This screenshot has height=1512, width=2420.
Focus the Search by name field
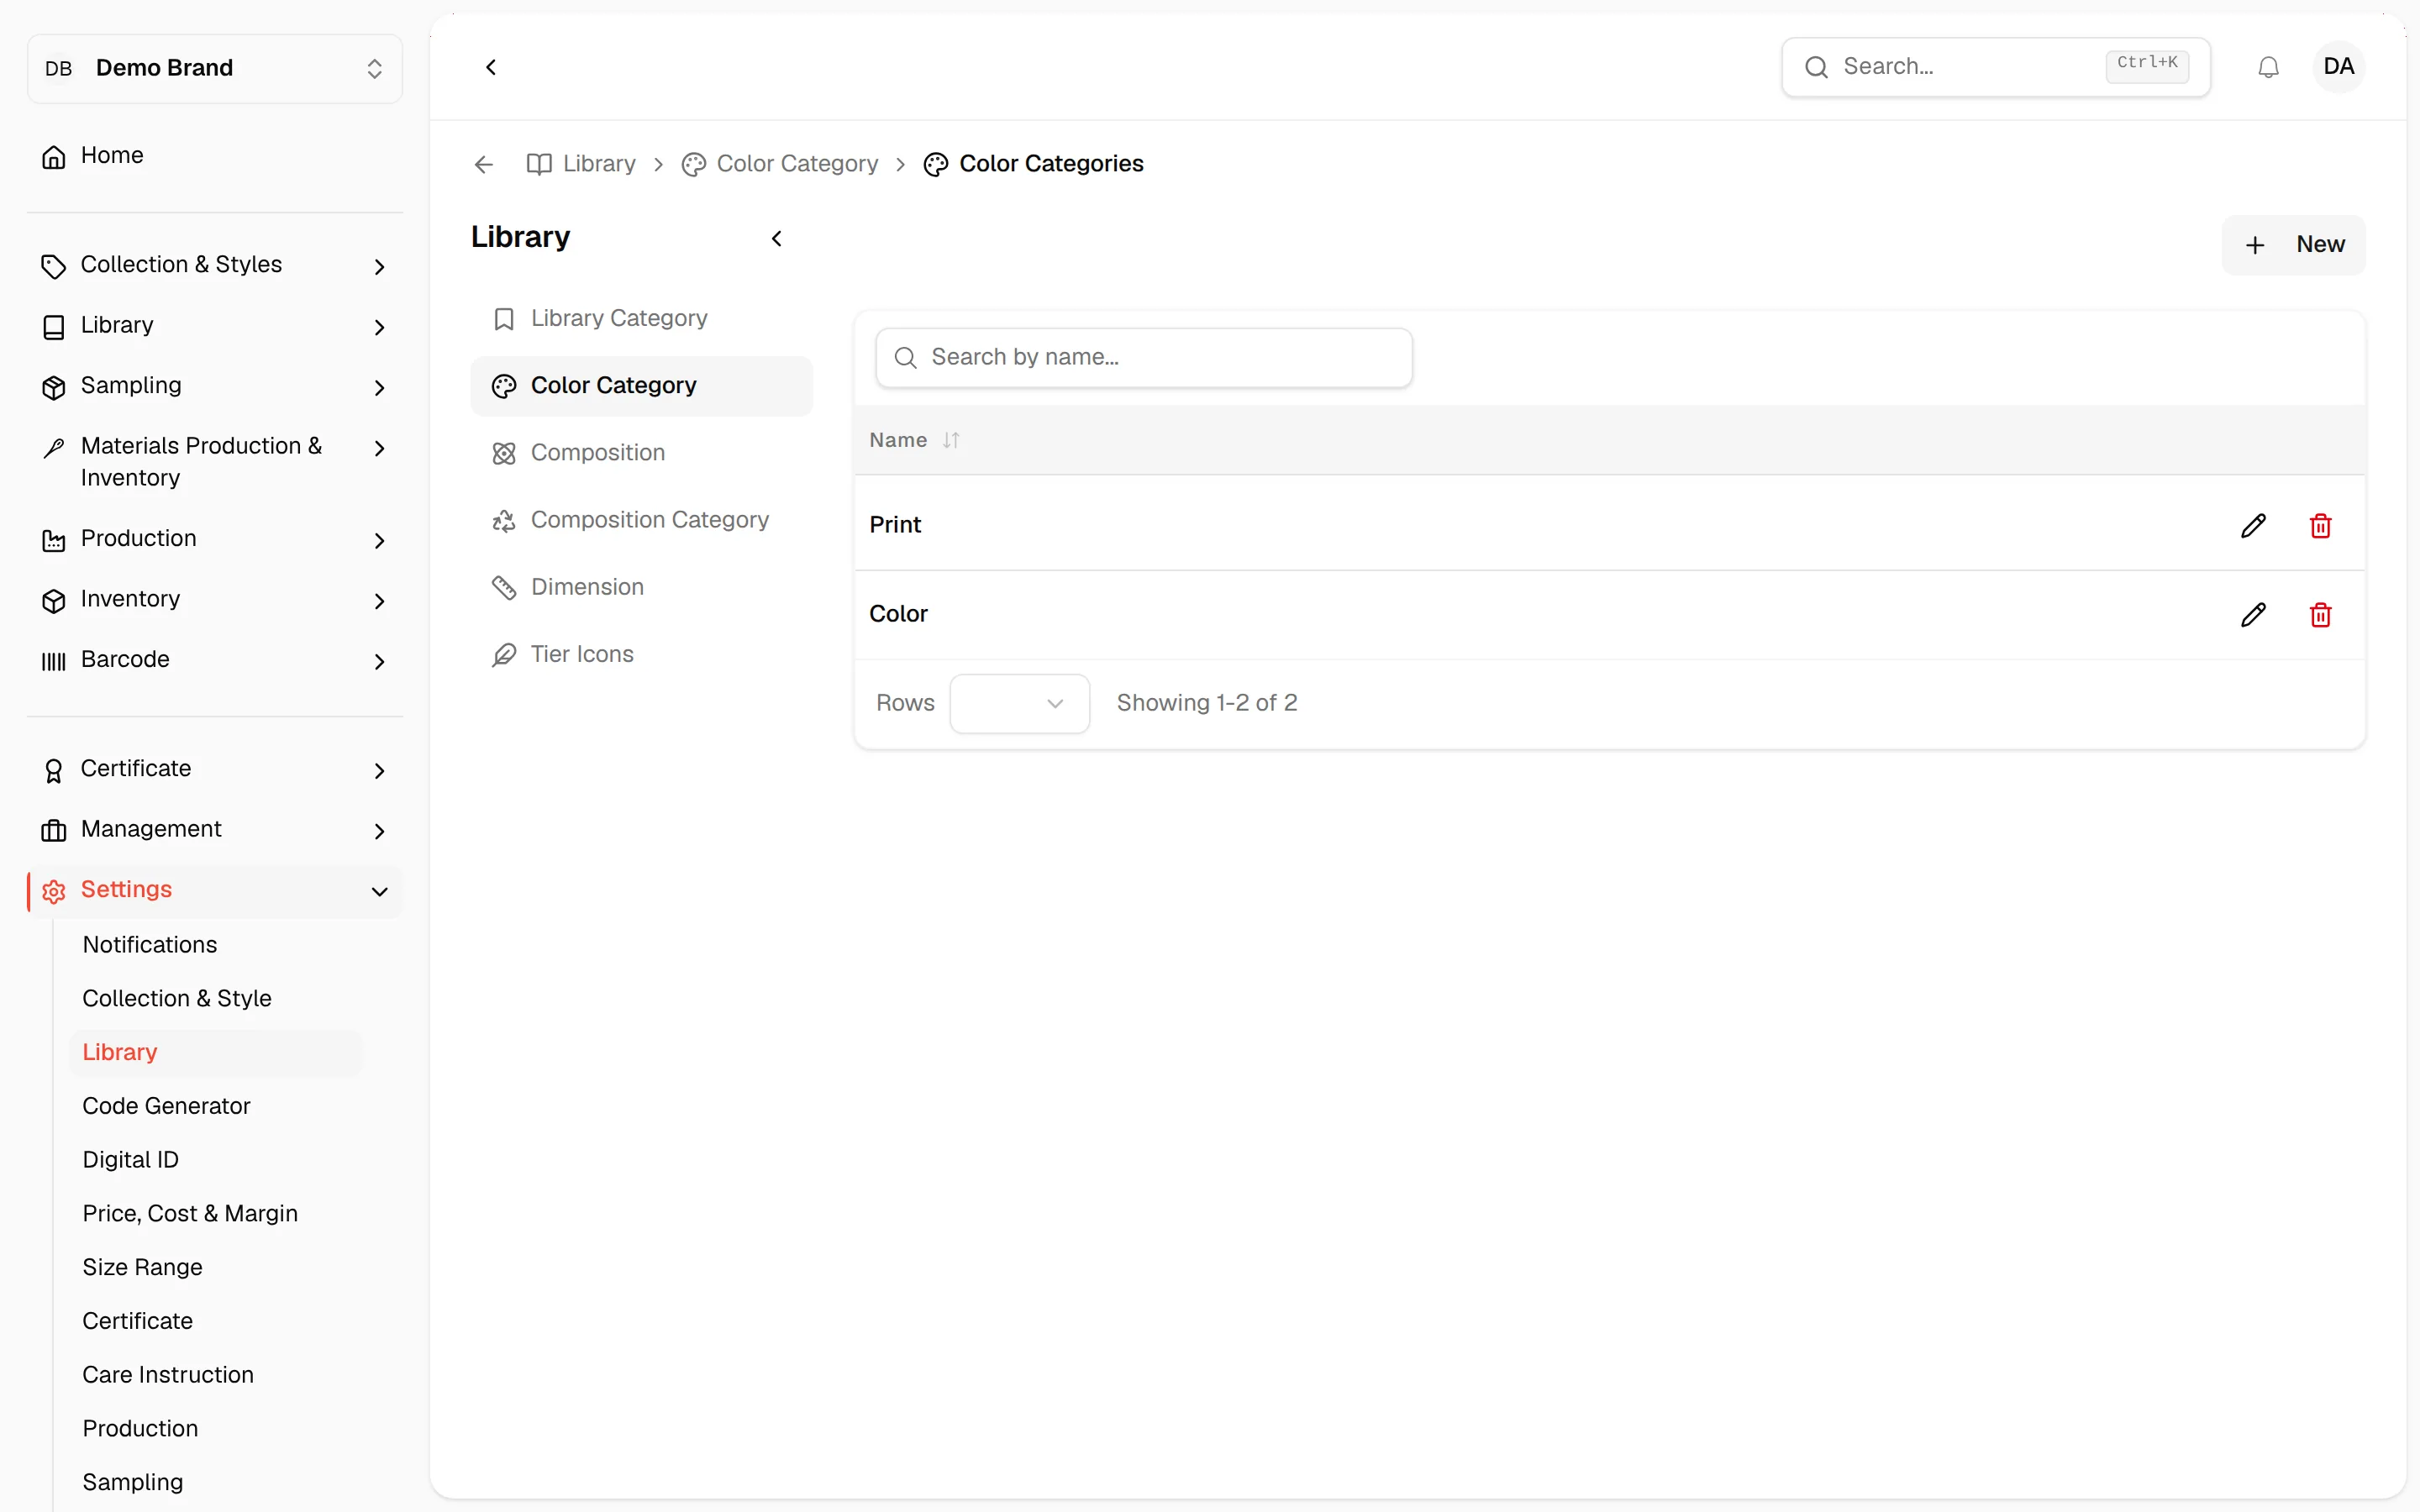coord(1143,358)
